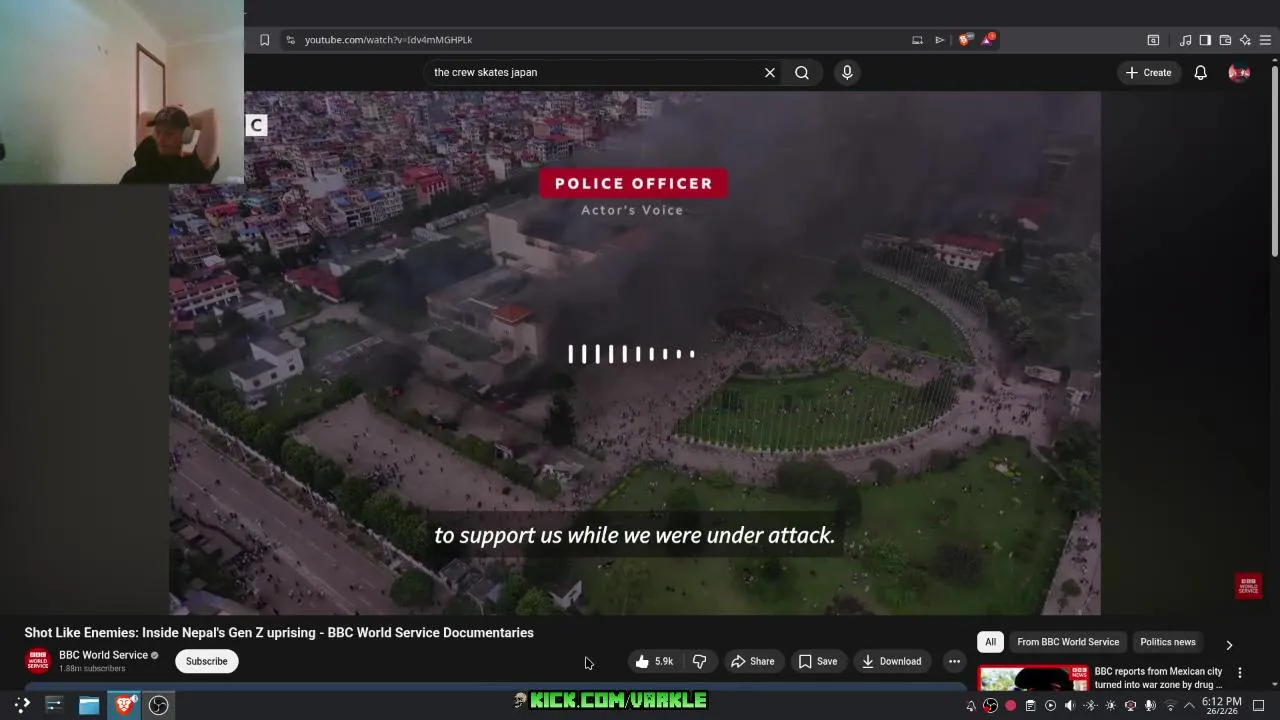Switch to OBS Studio in the taskbar
1280x720 pixels.
(158, 705)
